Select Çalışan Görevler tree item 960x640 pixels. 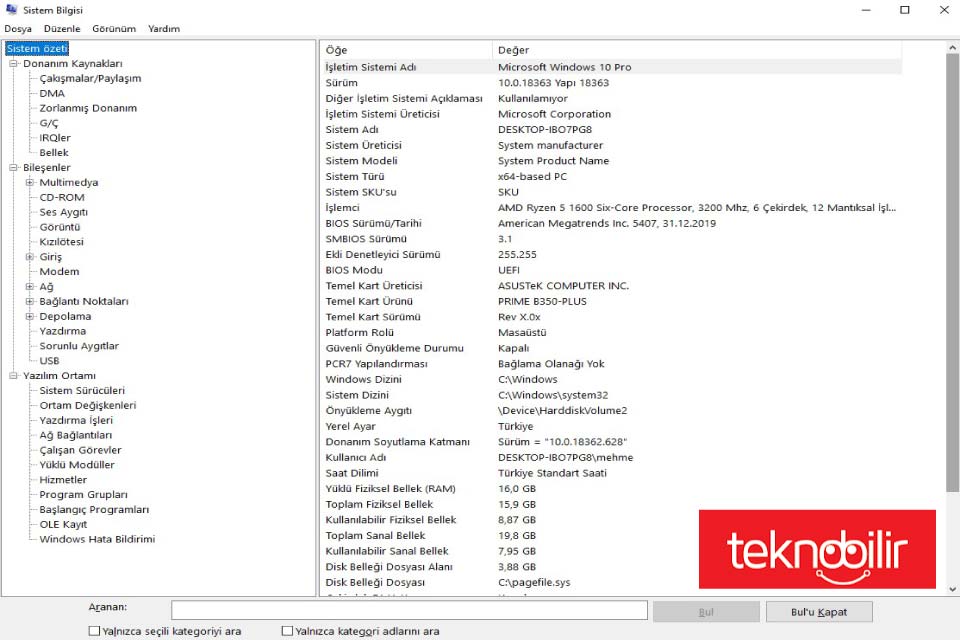(x=80, y=450)
